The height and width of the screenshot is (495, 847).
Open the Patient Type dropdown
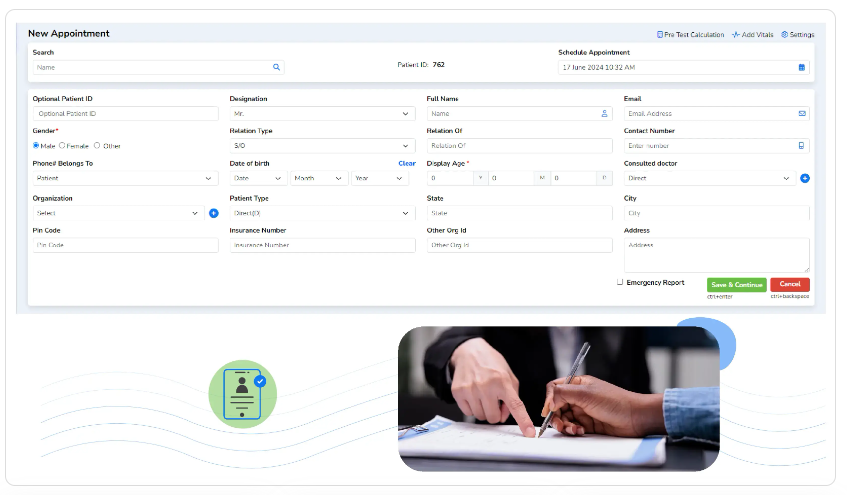[322, 213]
